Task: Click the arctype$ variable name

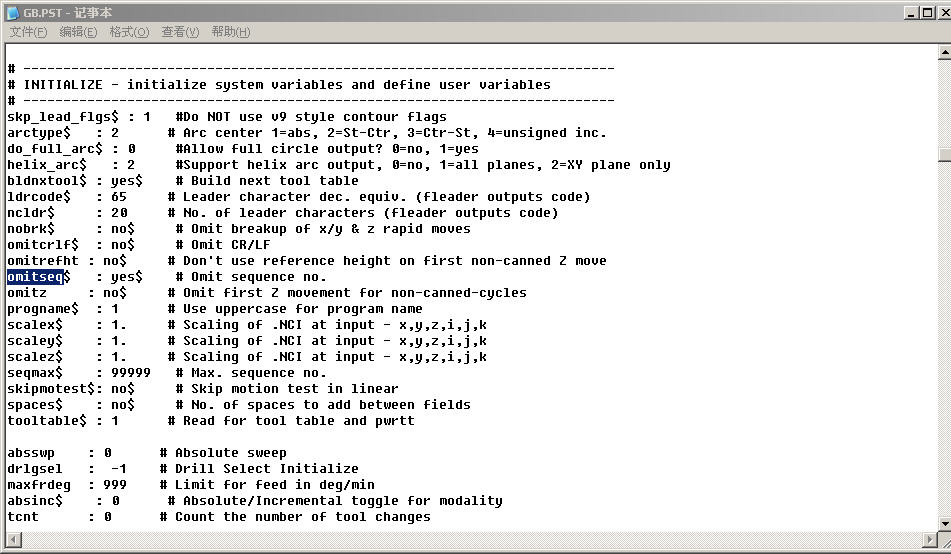Action: tap(39, 132)
